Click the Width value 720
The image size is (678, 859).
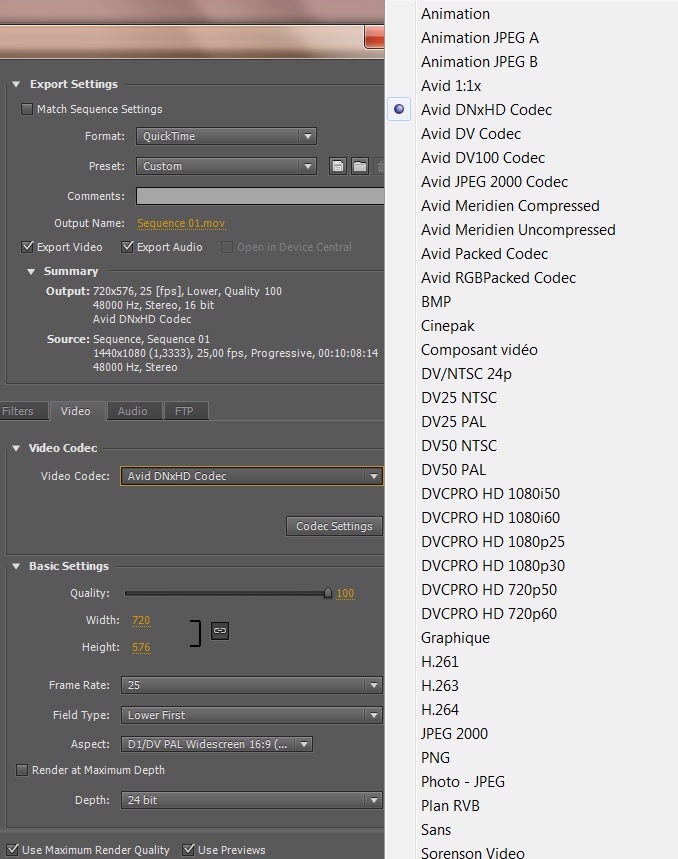pyautogui.click(x=141, y=620)
